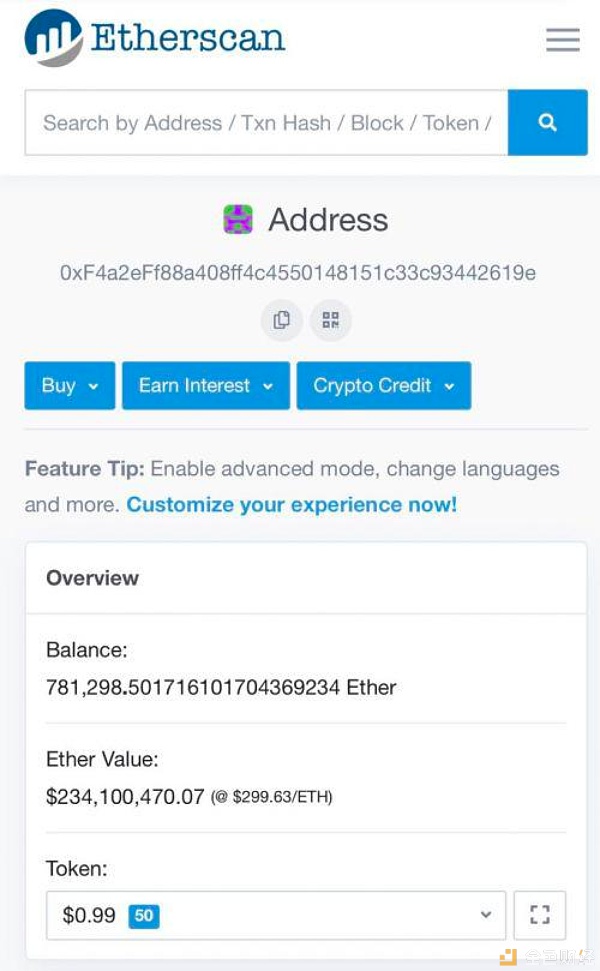Click the green purple address identicon
This screenshot has width=600, height=971.
pyautogui.click(x=238, y=220)
